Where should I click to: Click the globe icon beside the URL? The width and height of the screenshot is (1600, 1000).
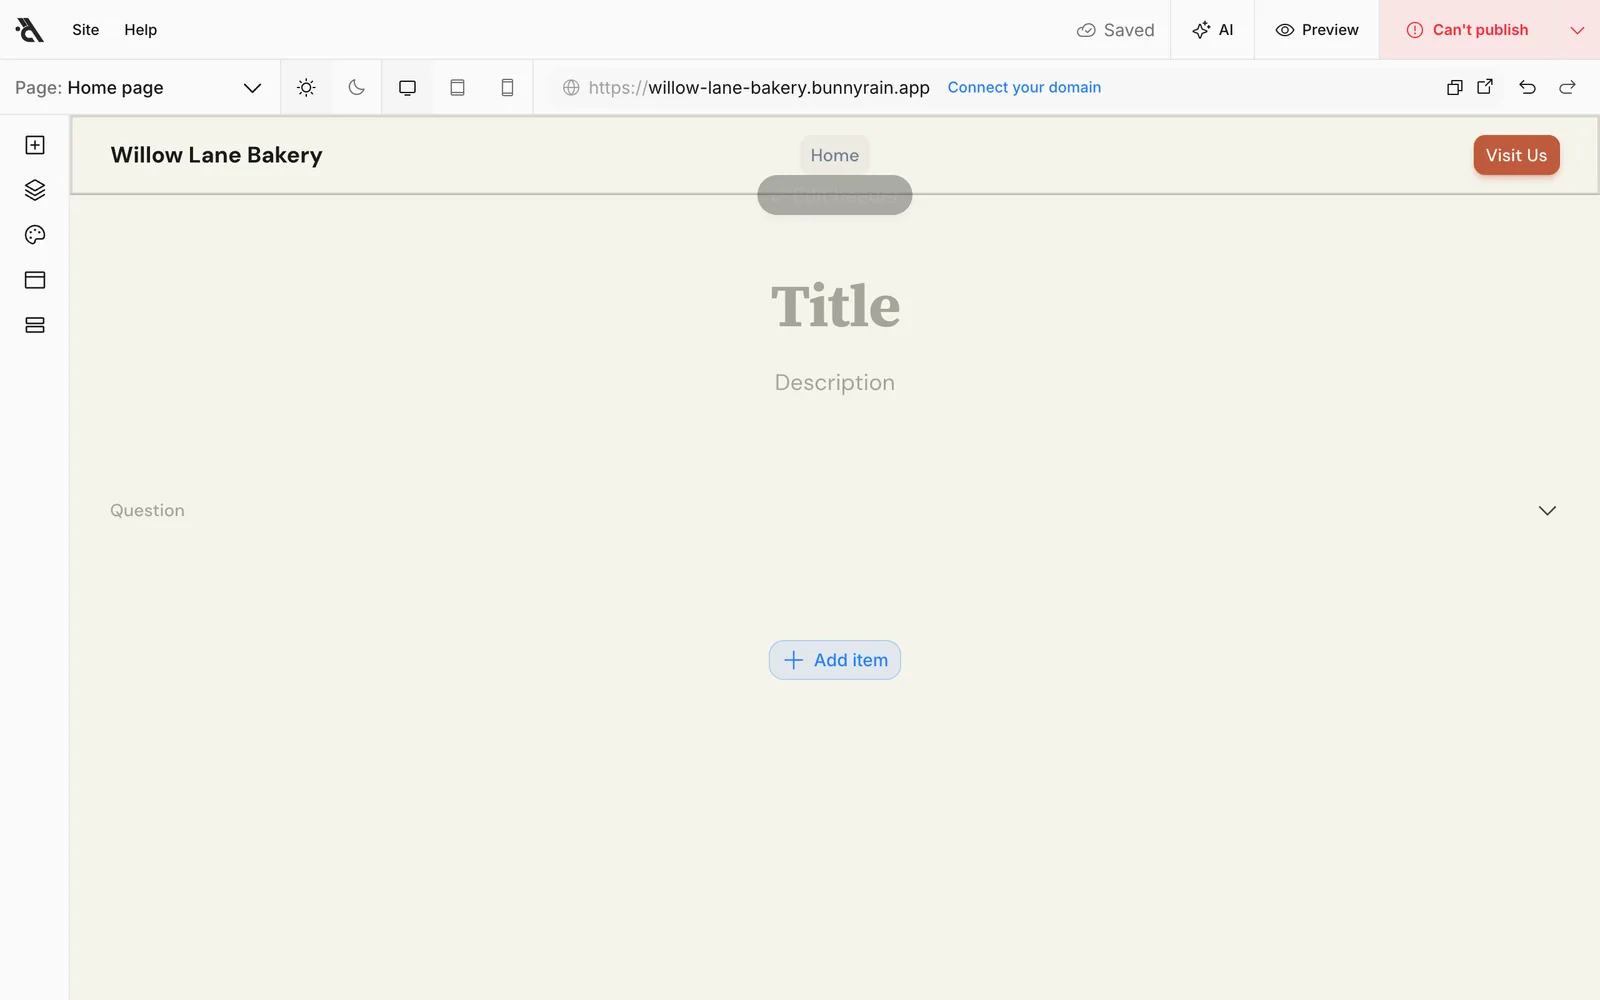[x=571, y=88]
